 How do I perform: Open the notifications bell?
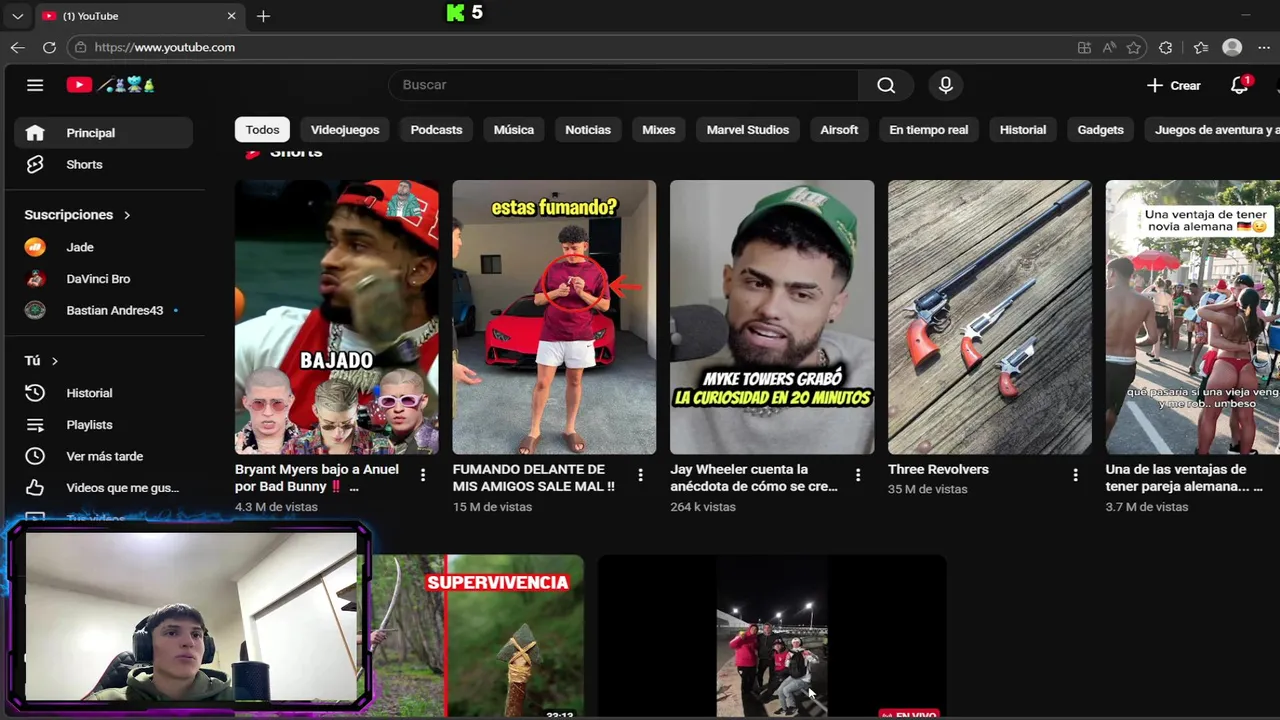click(1240, 85)
